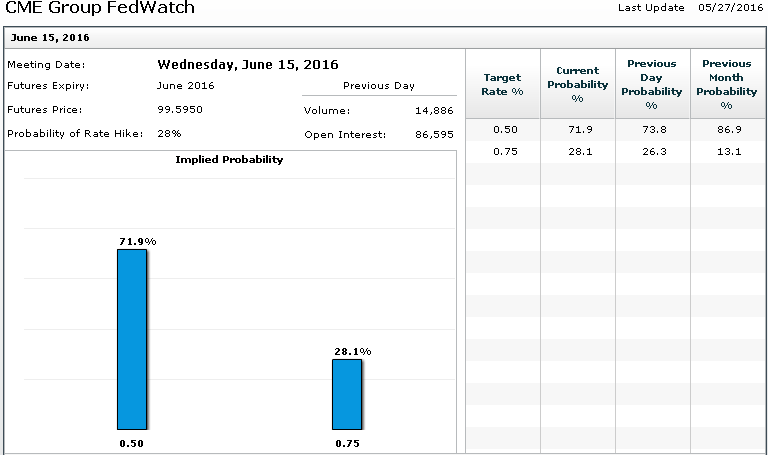This screenshot has height=455, width=768.
Task: Click the blue 71.9% bar for 0.50
Action: pos(131,339)
